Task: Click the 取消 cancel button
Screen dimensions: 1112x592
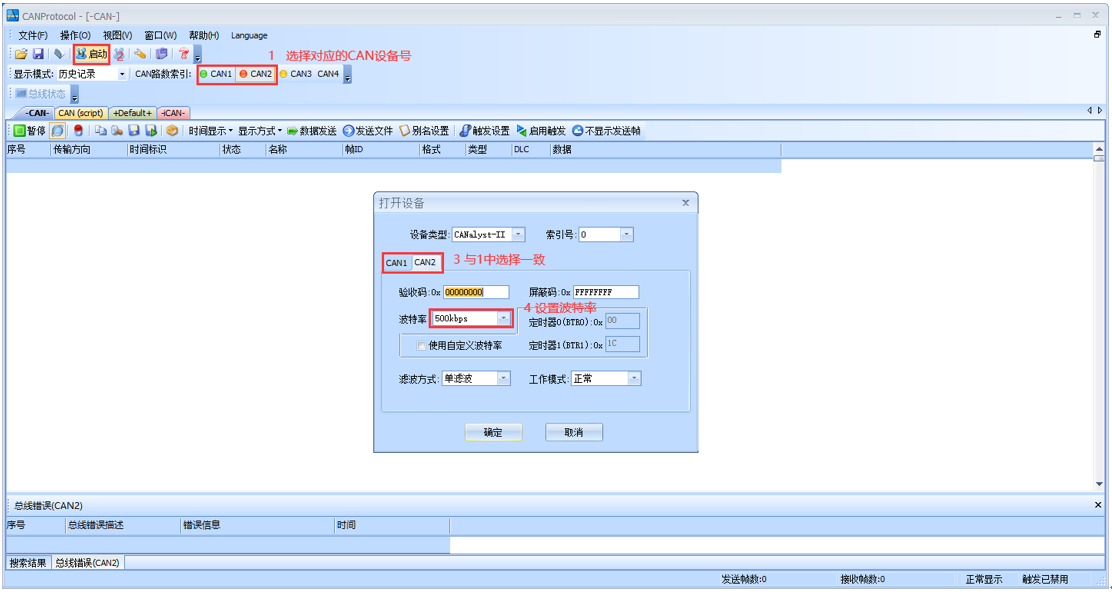Action: pos(574,432)
